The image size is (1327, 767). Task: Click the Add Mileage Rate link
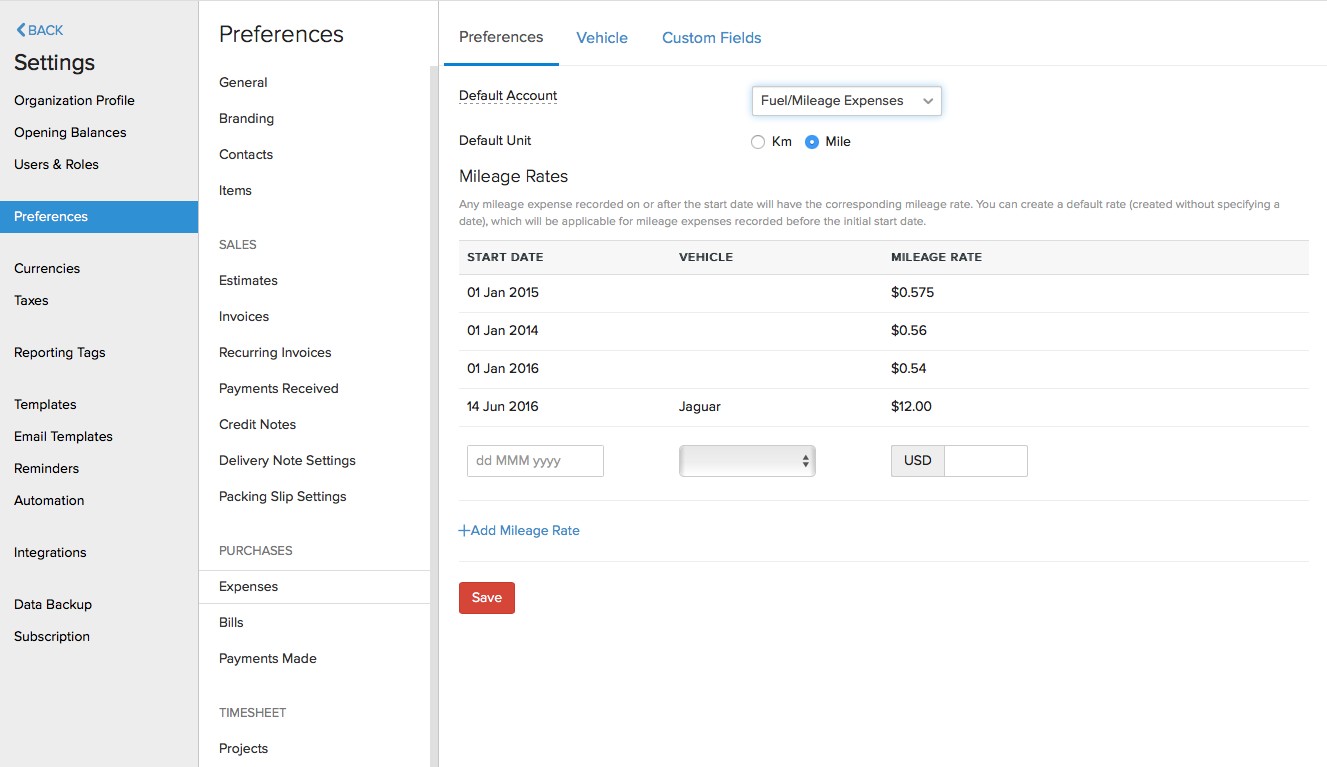(519, 531)
